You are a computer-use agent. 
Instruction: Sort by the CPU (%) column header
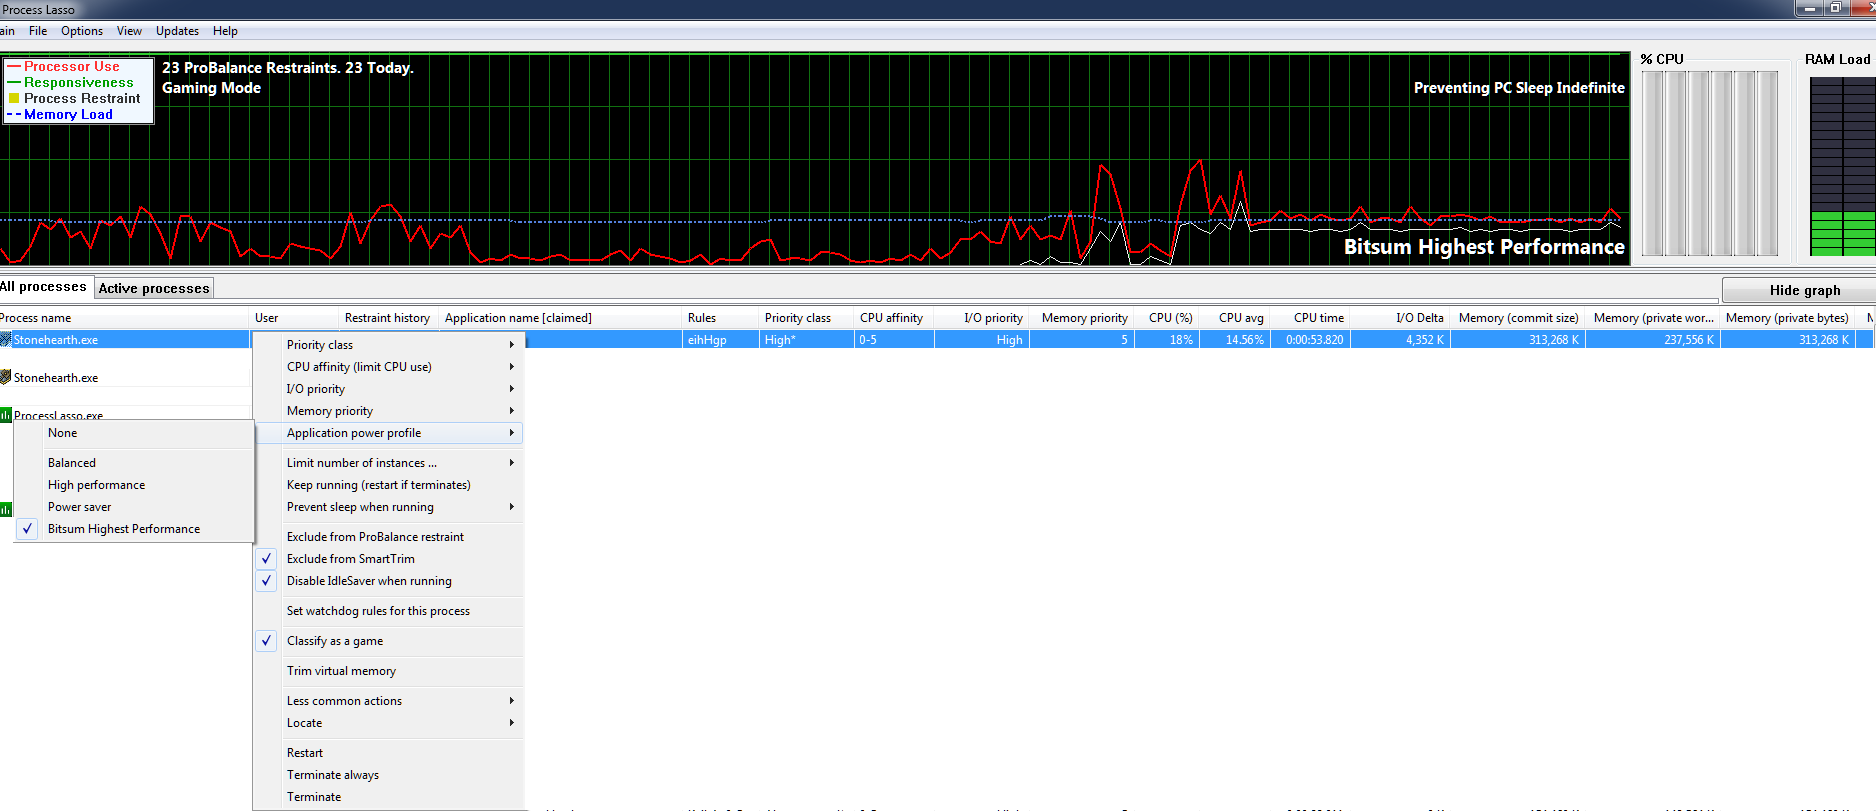click(1170, 318)
